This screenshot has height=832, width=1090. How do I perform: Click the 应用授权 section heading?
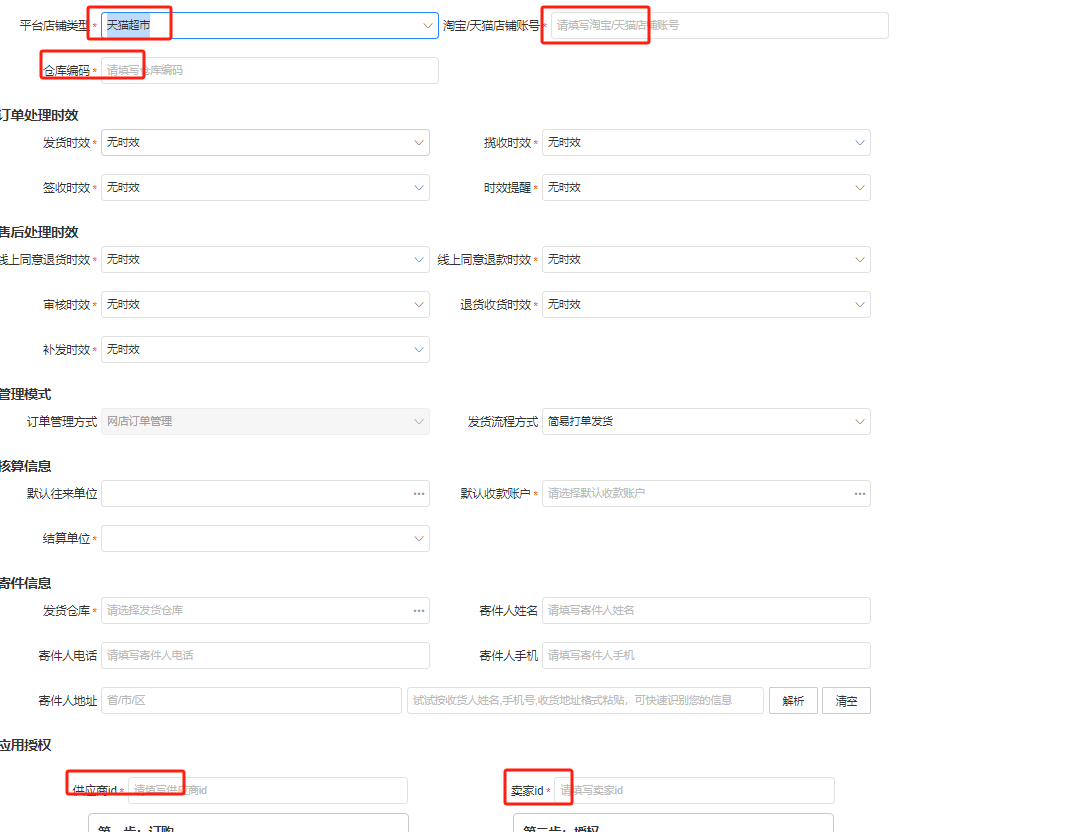point(26,745)
